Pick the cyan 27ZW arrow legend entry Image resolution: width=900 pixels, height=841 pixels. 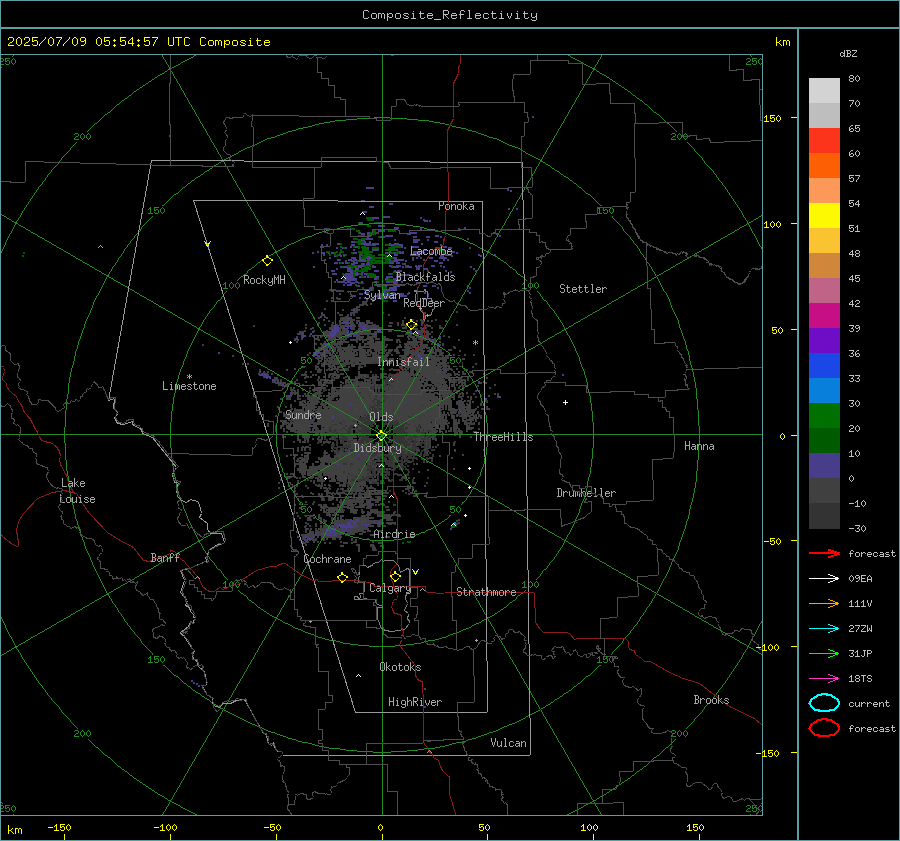pyautogui.click(x=824, y=629)
